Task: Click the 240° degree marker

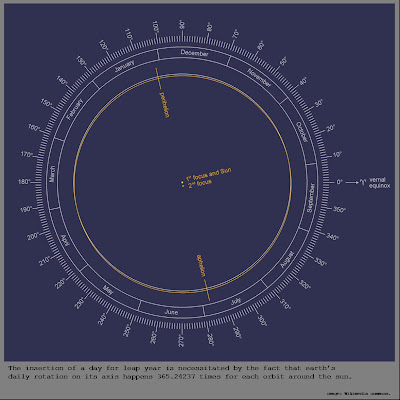Action: point(102,319)
